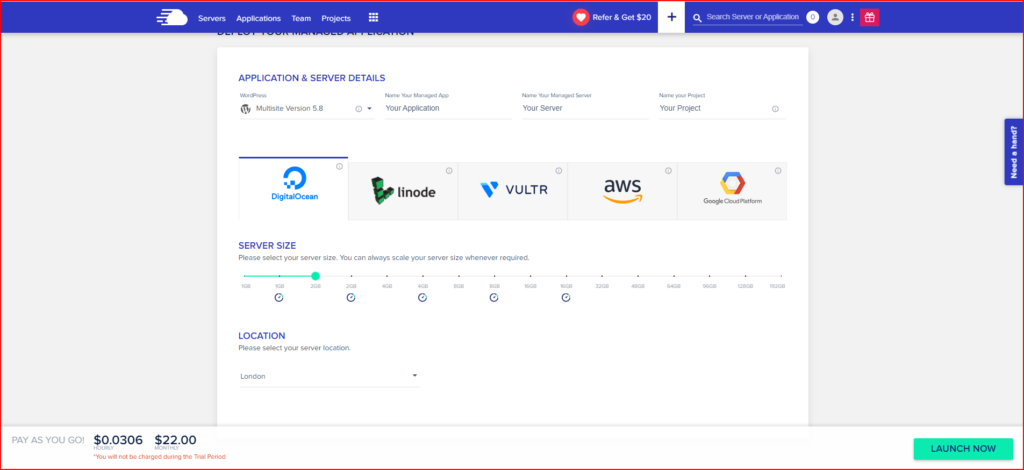
Task: Click the Your Project name field
Action: (x=714, y=108)
